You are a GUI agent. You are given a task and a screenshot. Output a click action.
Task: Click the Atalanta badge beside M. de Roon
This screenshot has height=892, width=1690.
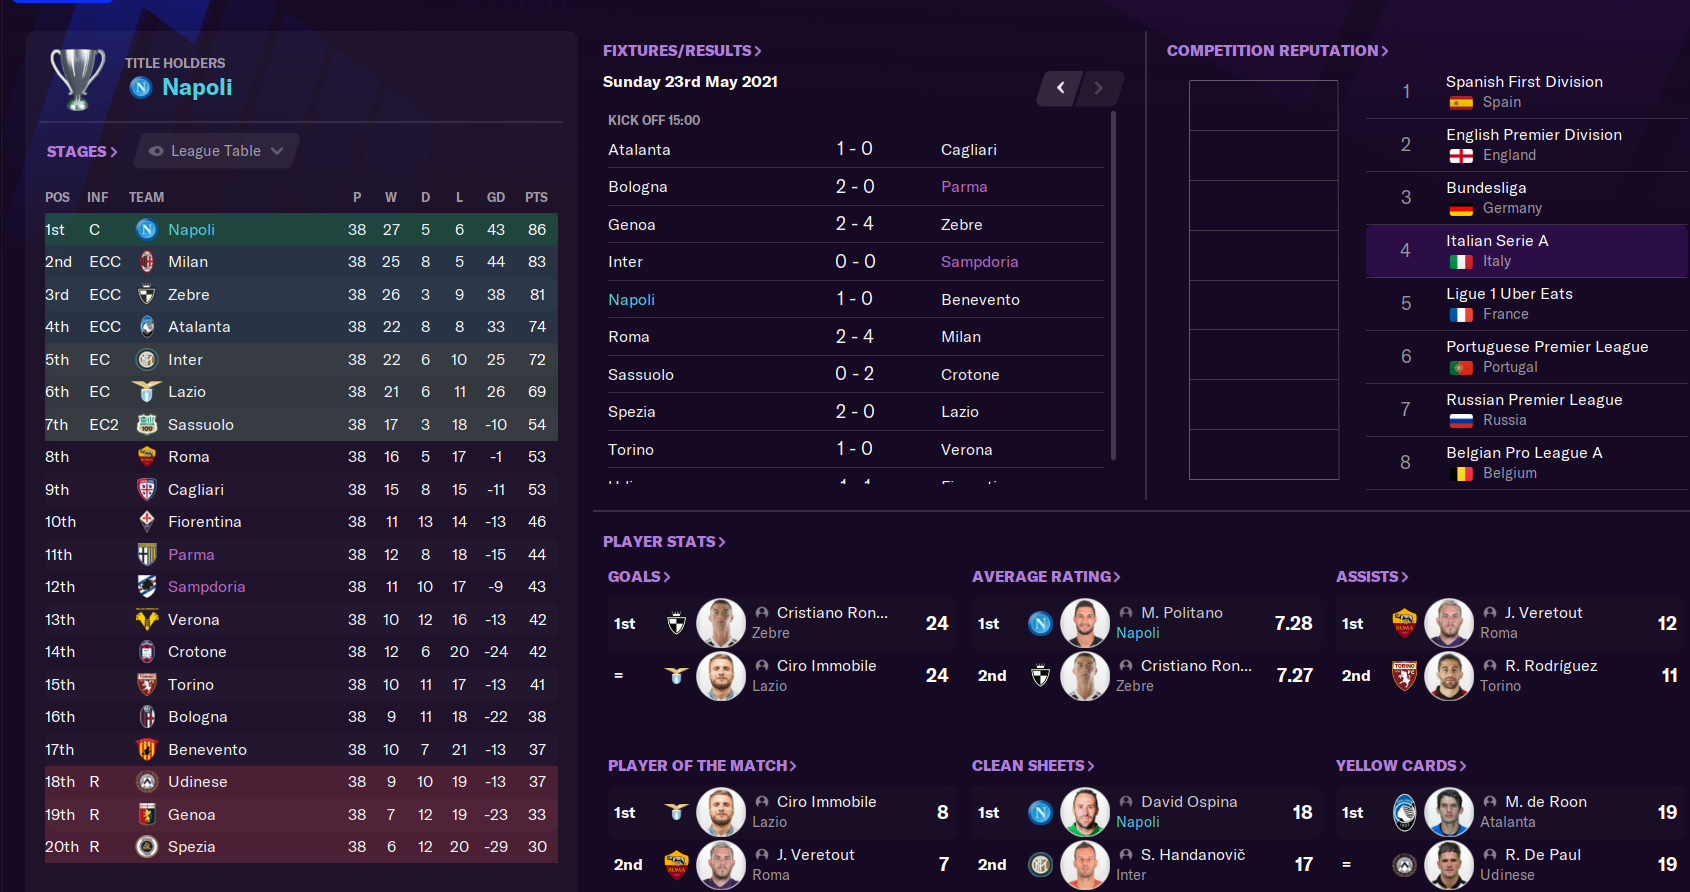tap(1404, 812)
